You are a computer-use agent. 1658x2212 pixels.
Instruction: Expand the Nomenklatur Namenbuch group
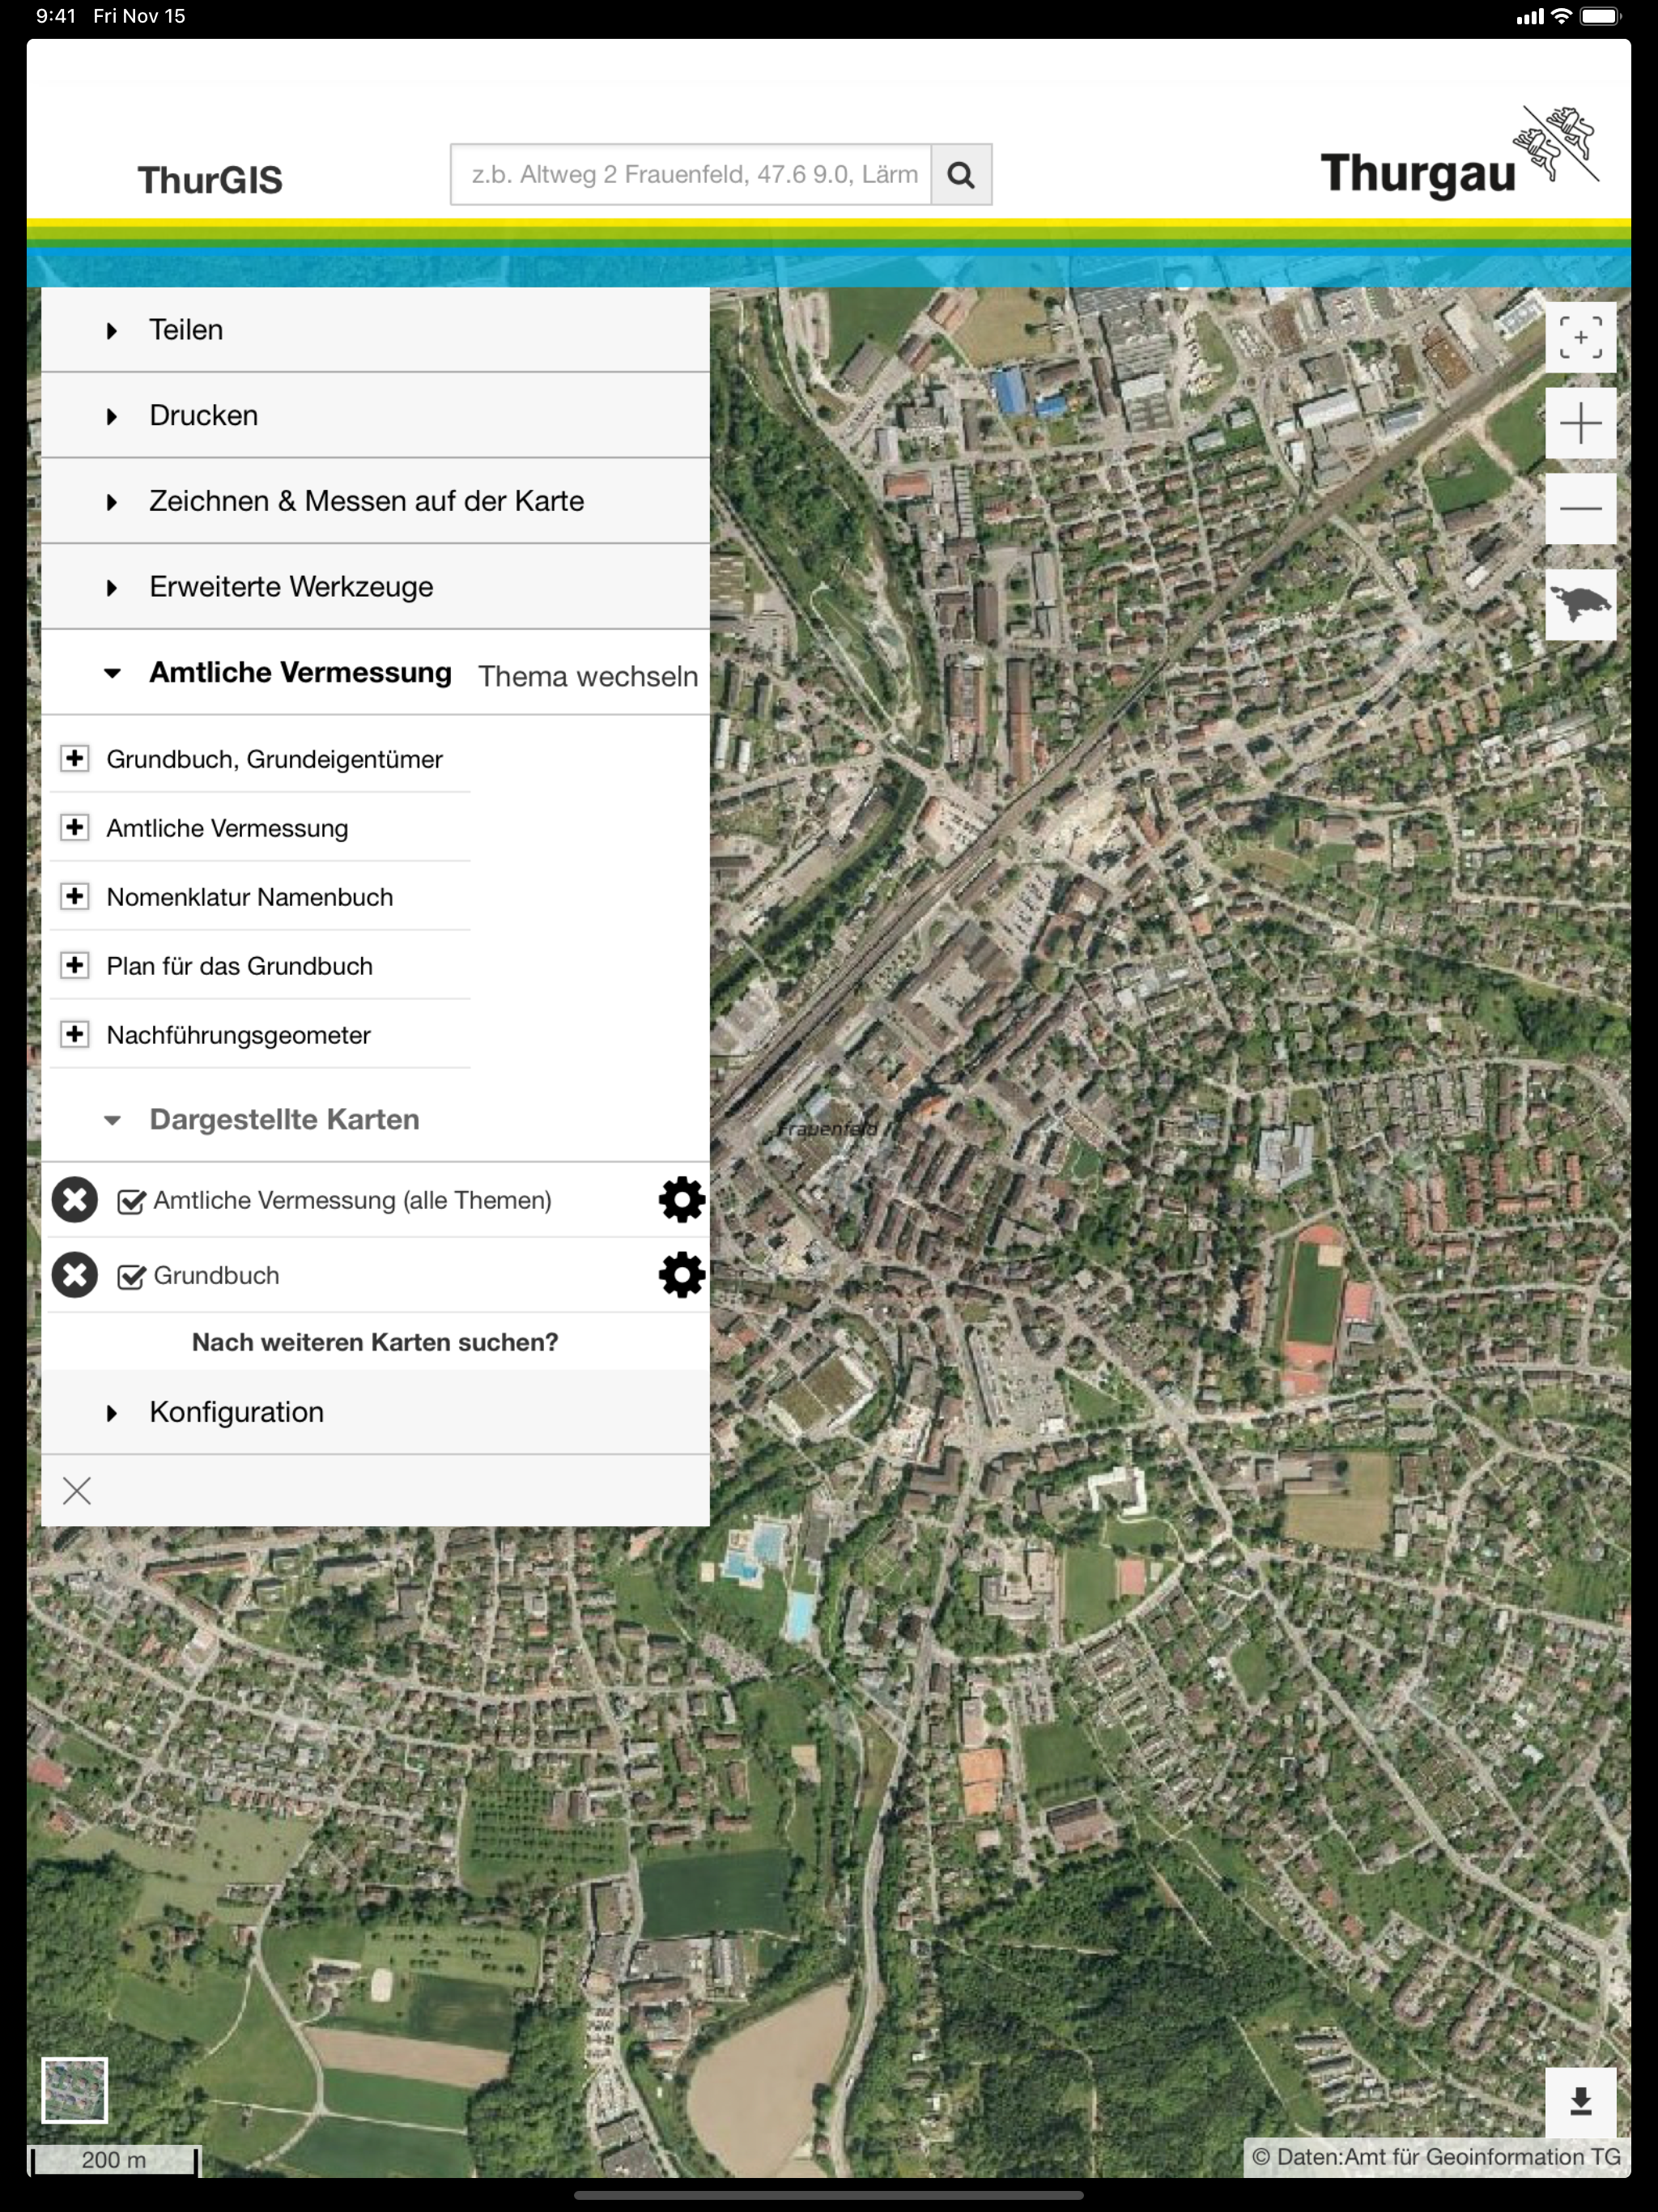[74, 896]
